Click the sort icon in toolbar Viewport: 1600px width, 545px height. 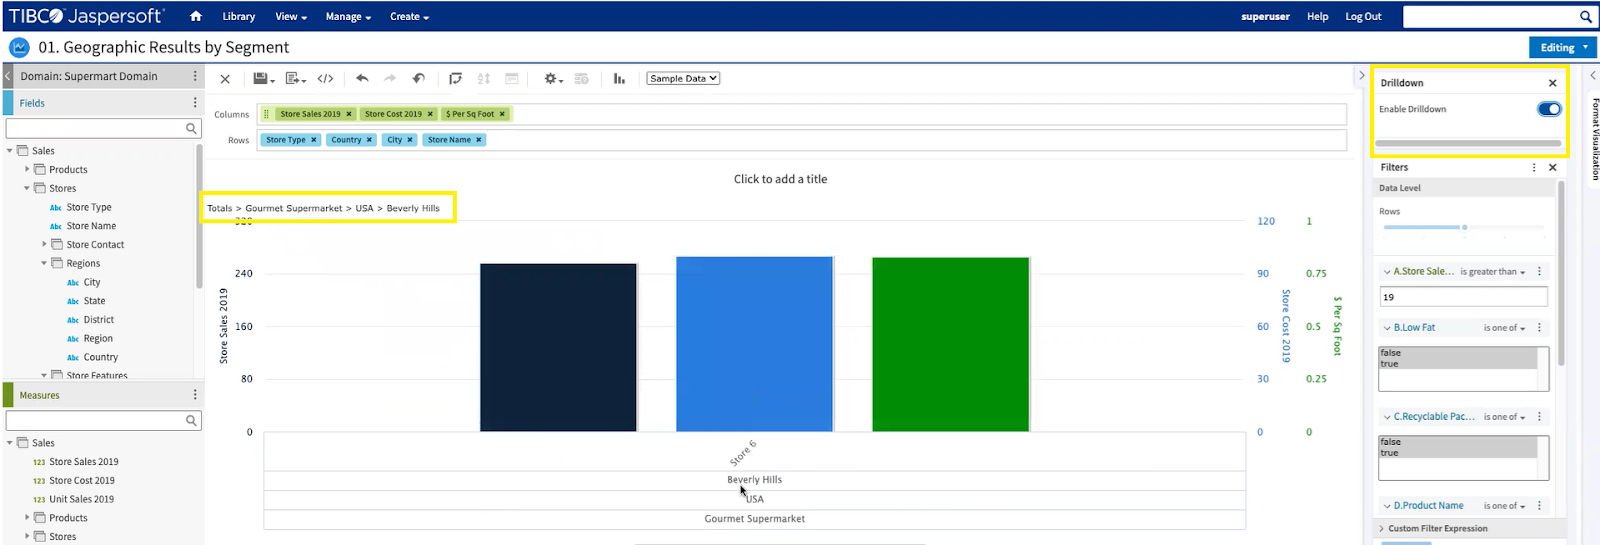click(484, 78)
